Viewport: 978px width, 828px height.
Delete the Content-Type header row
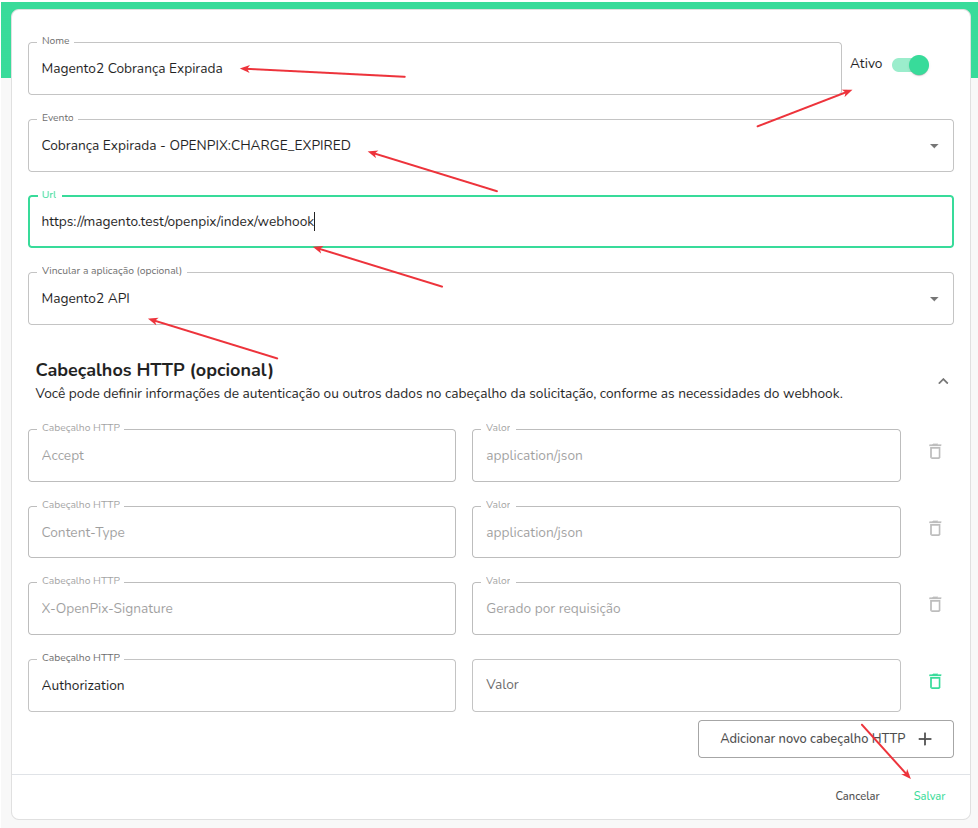[x=935, y=528]
